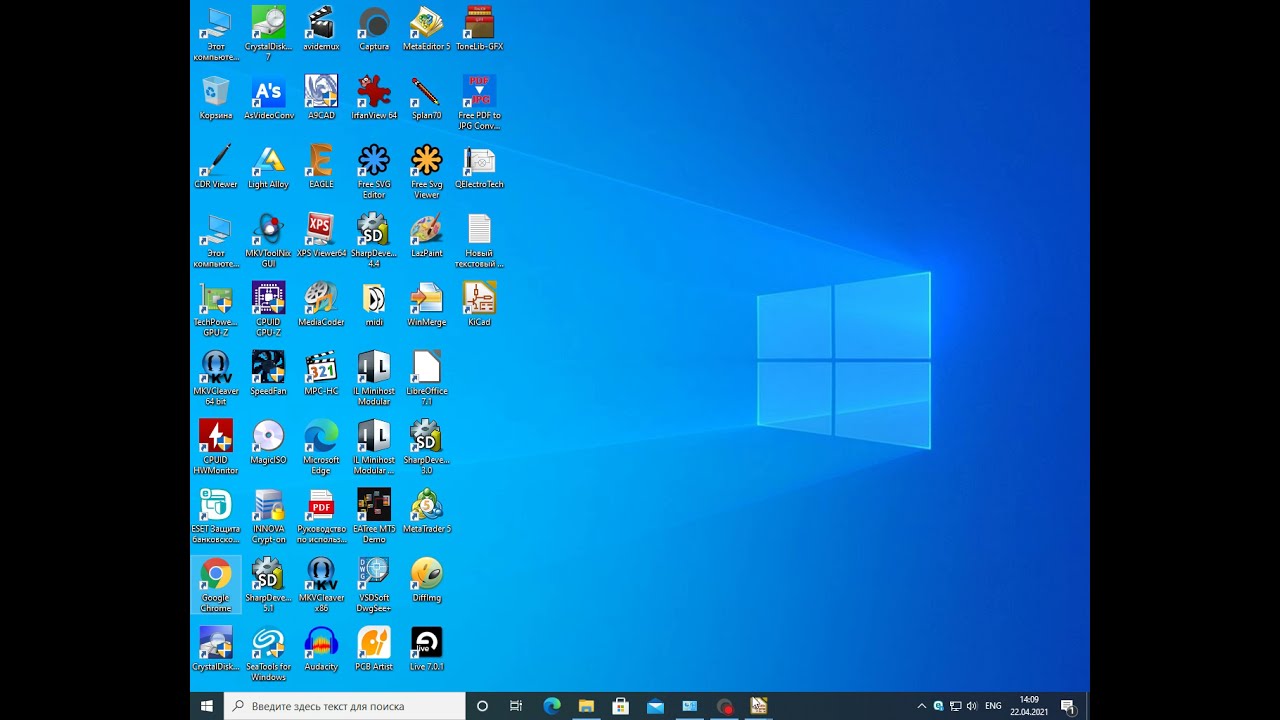The image size is (1280, 720).
Task: Open the Splan70 shortcut
Action: pyautogui.click(x=427, y=98)
